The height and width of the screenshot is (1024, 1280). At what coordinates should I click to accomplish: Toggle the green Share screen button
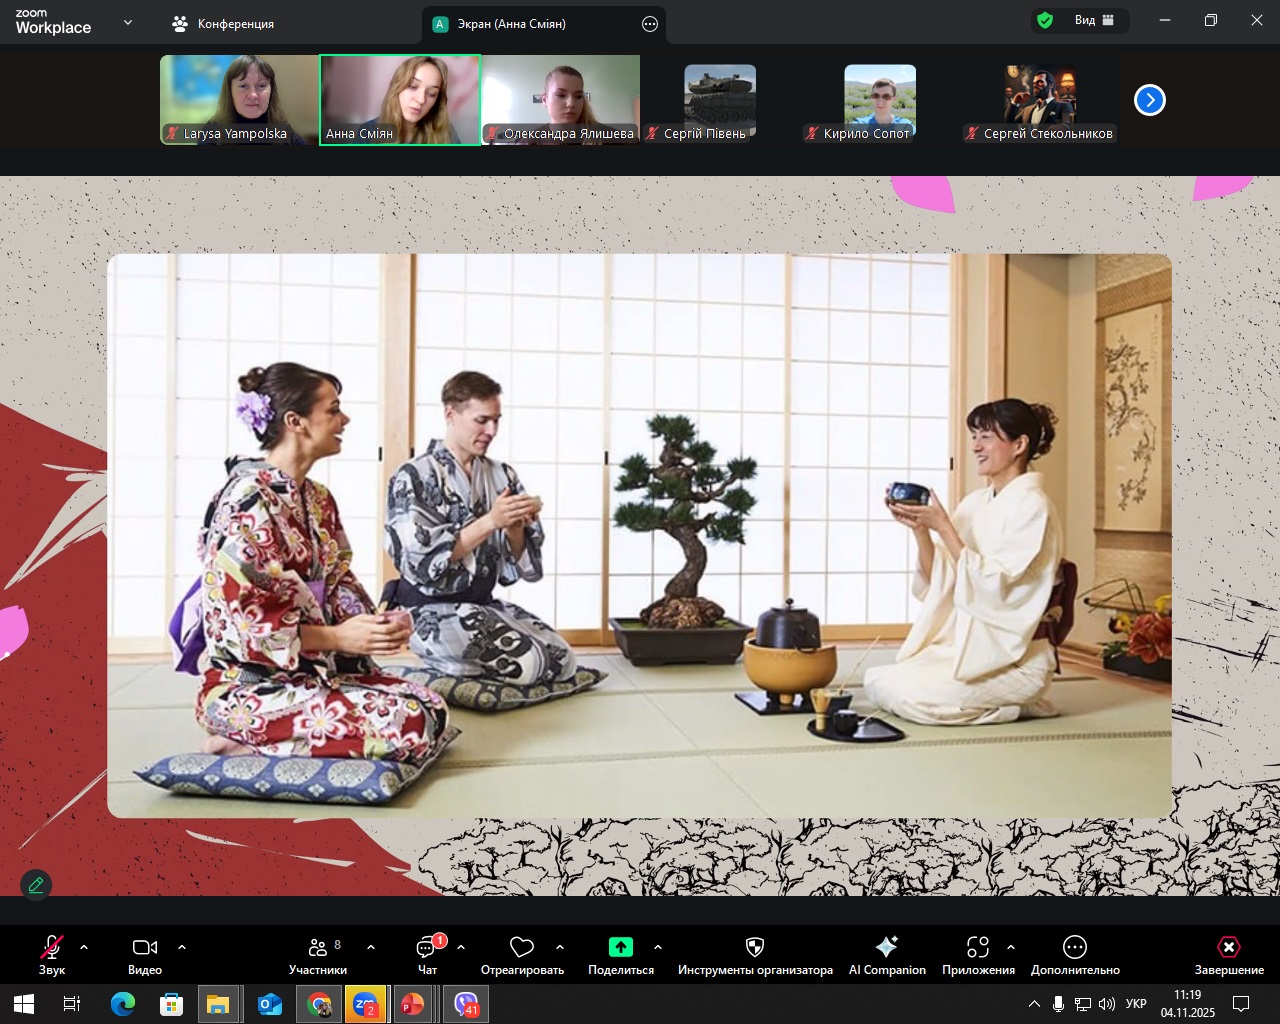coord(621,955)
